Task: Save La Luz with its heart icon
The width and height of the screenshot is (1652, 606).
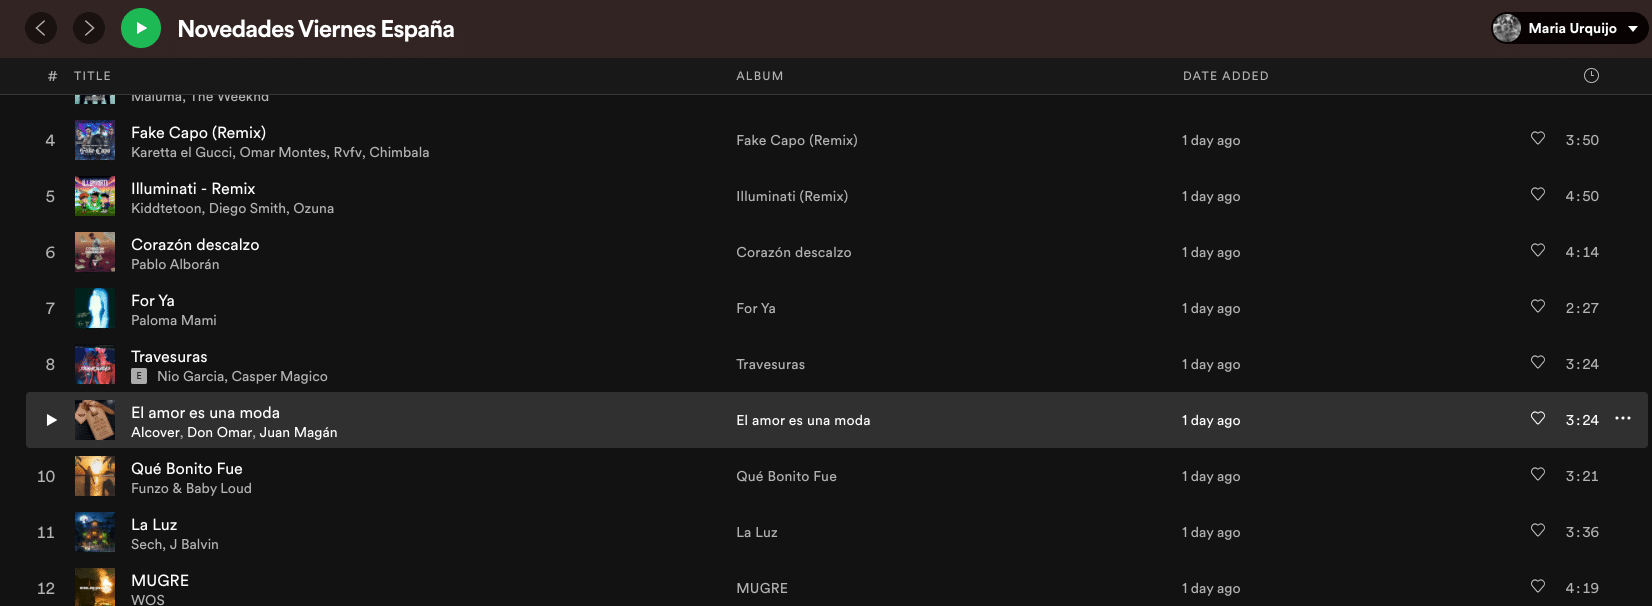Action: pyautogui.click(x=1538, y=531)
